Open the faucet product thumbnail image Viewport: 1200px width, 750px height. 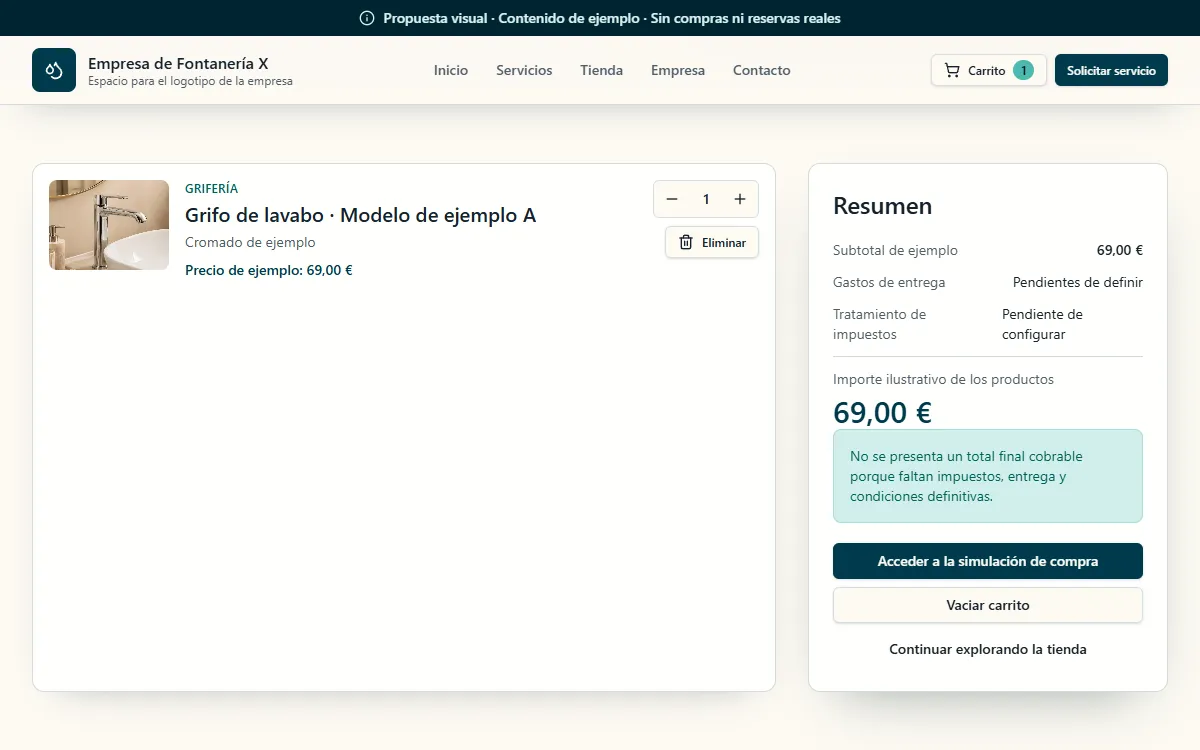pyautogui.click(x=109, y=225)
